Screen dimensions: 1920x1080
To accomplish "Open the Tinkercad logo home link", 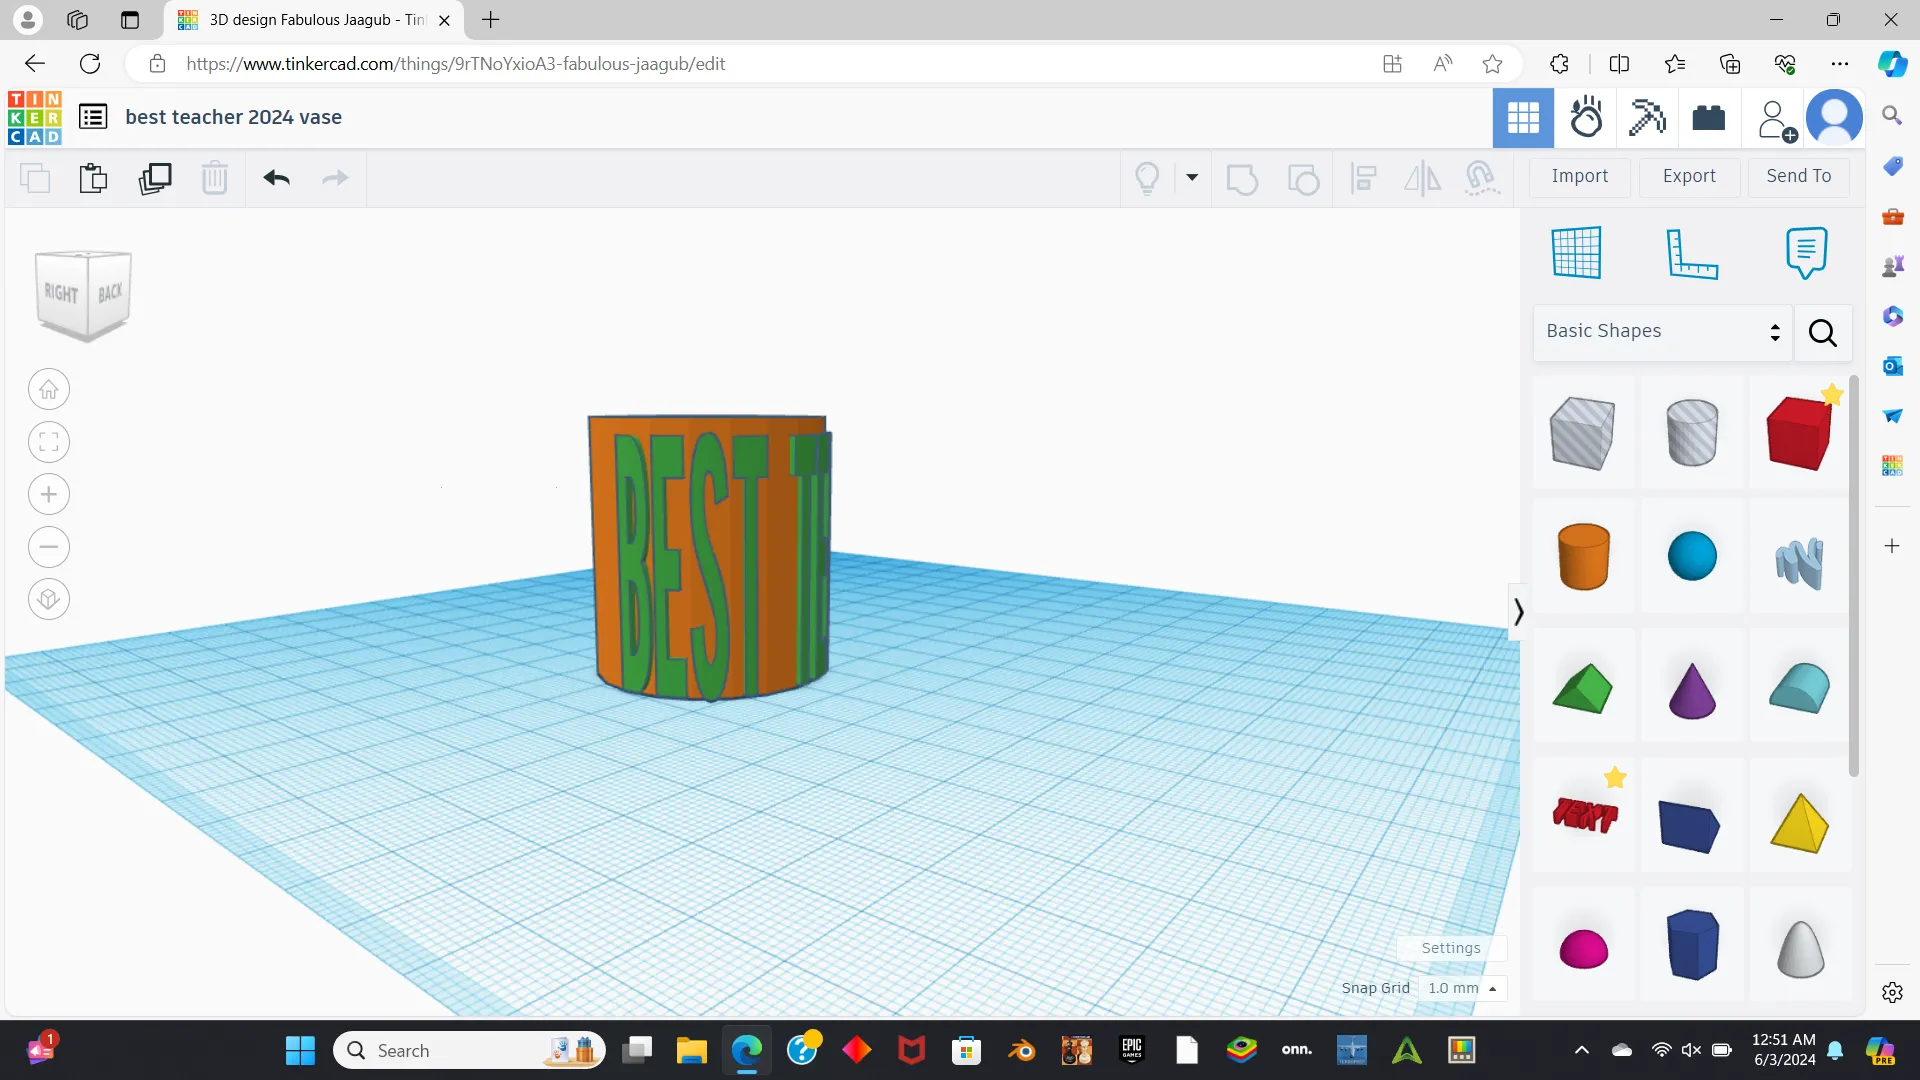I will (x=34, y=117).
